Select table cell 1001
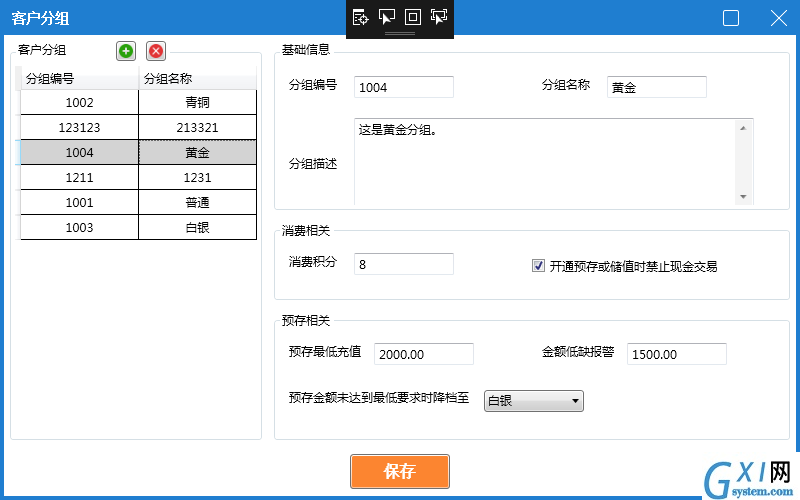 click(80, 203)
